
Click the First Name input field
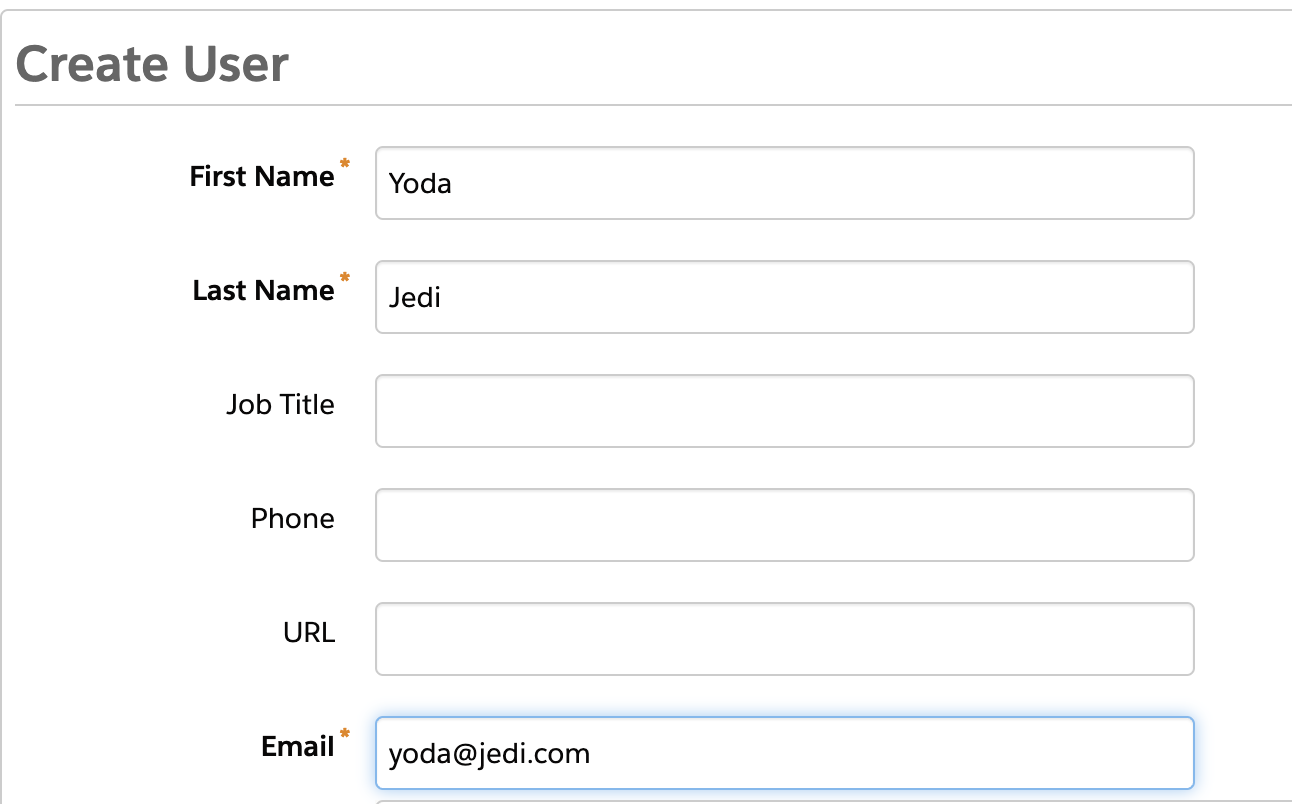tap(784, 183)
